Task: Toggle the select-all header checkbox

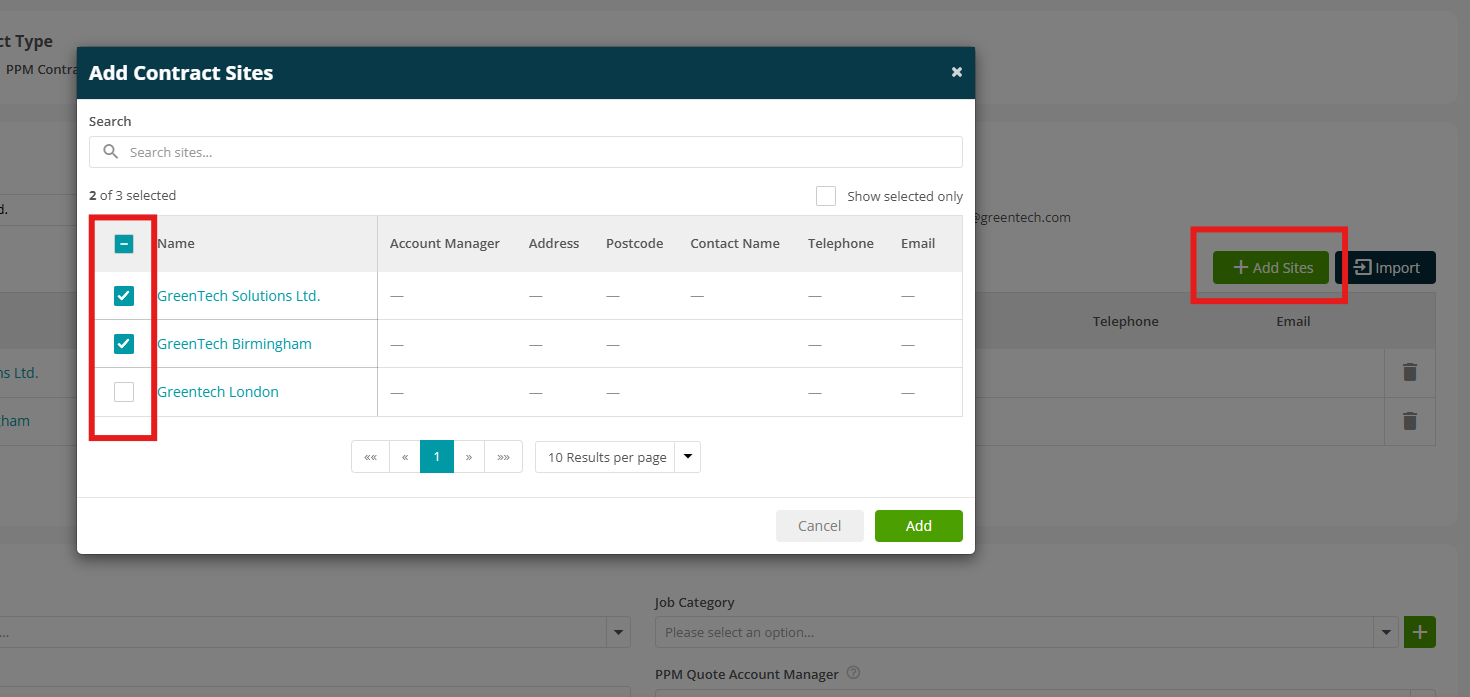Action: tap(124, 244)
